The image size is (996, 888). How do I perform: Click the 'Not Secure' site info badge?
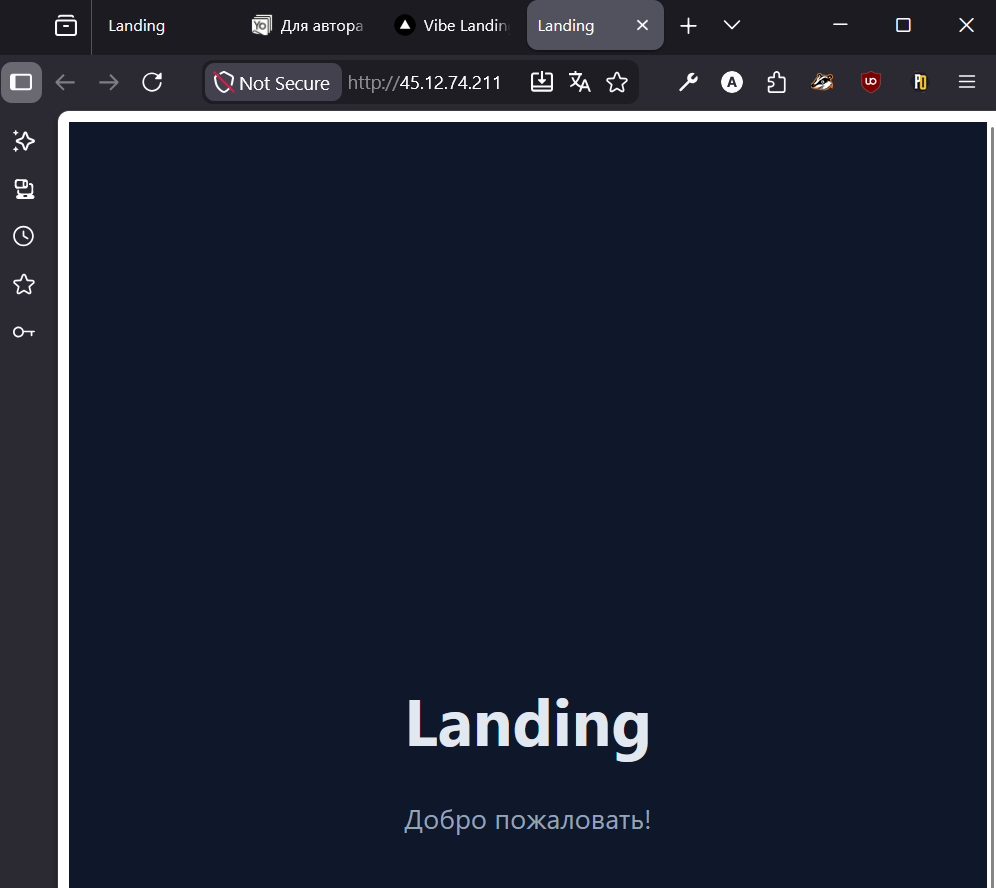(x=273, y=82)
